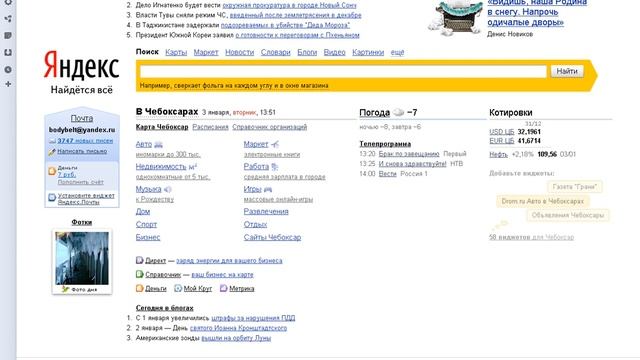Open the Погода link

coord(374,113)
